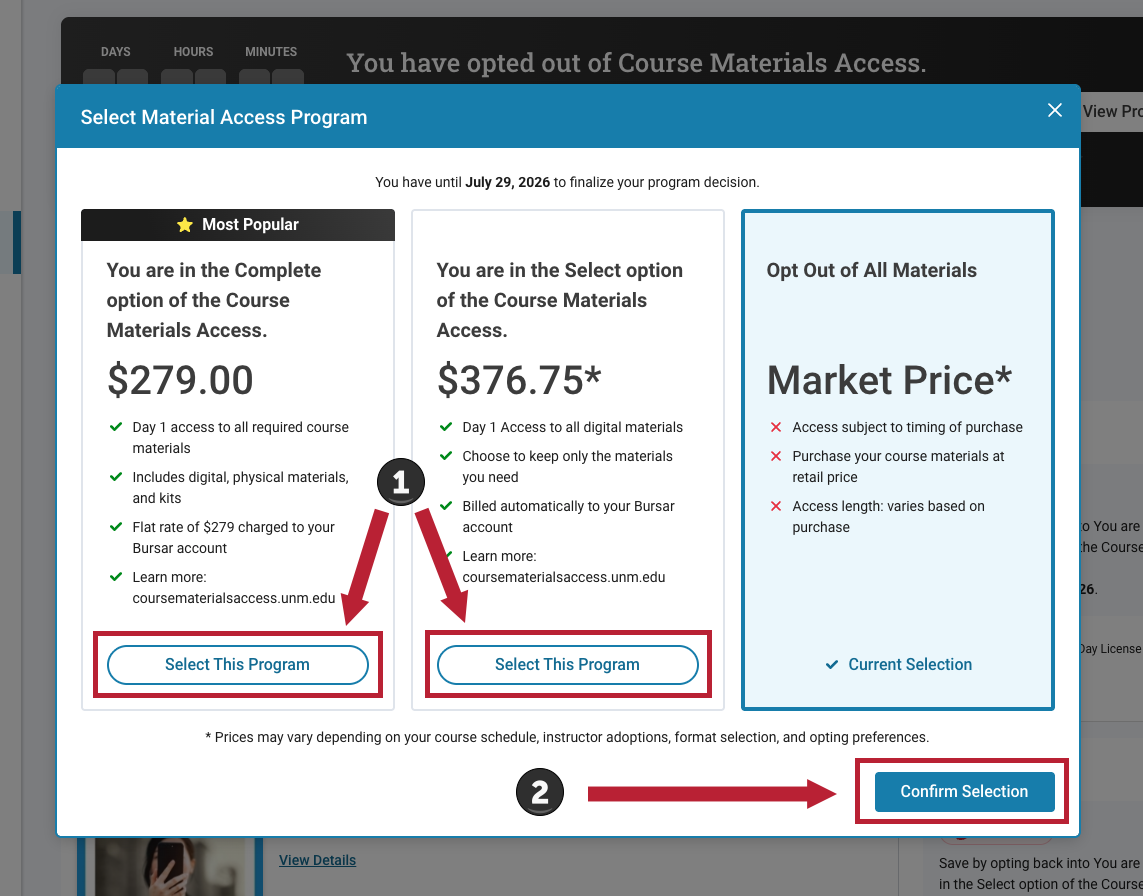1143x896 pixels.
Task: Click the red X beside Purchase at retail price
Action: [x=776, y=456]
